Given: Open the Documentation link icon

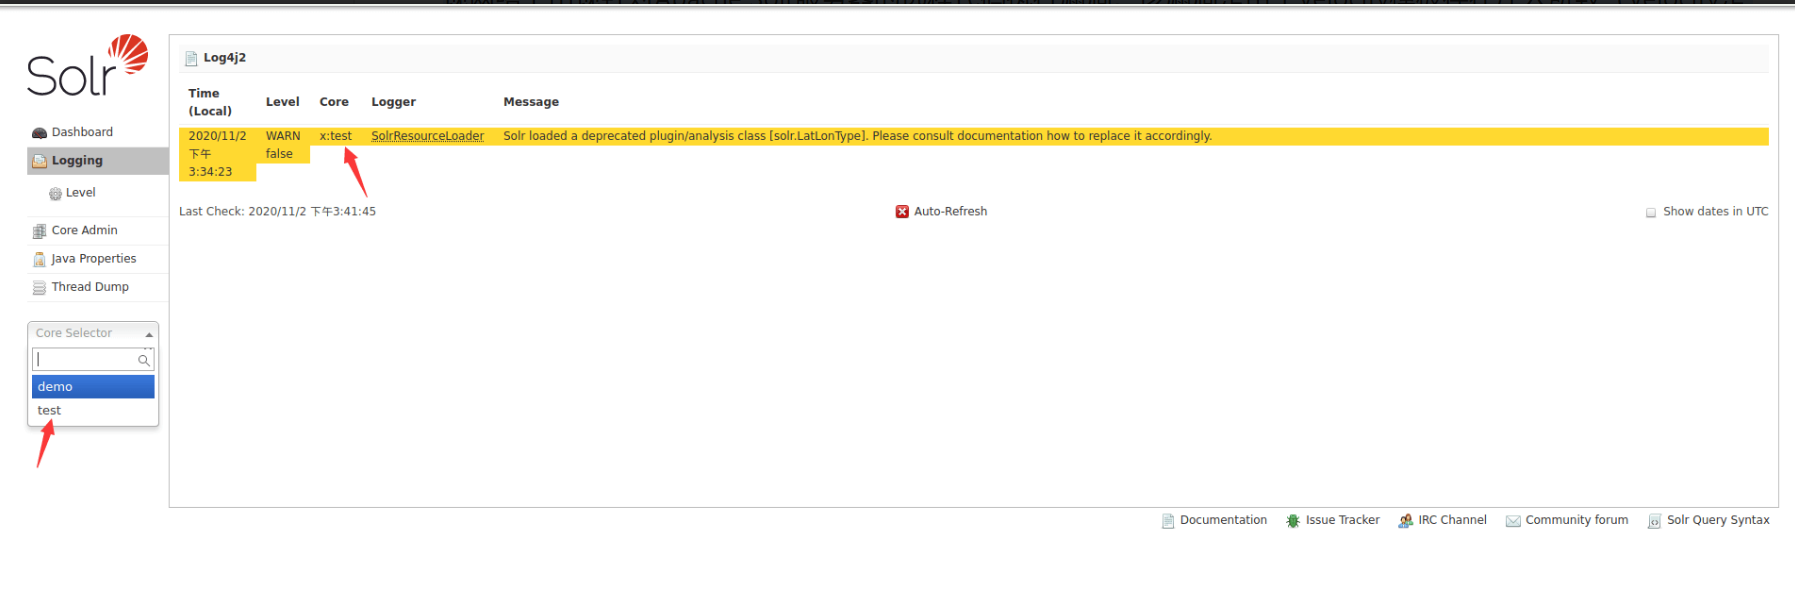Looking at the screenshot, I should [1168, 521].
